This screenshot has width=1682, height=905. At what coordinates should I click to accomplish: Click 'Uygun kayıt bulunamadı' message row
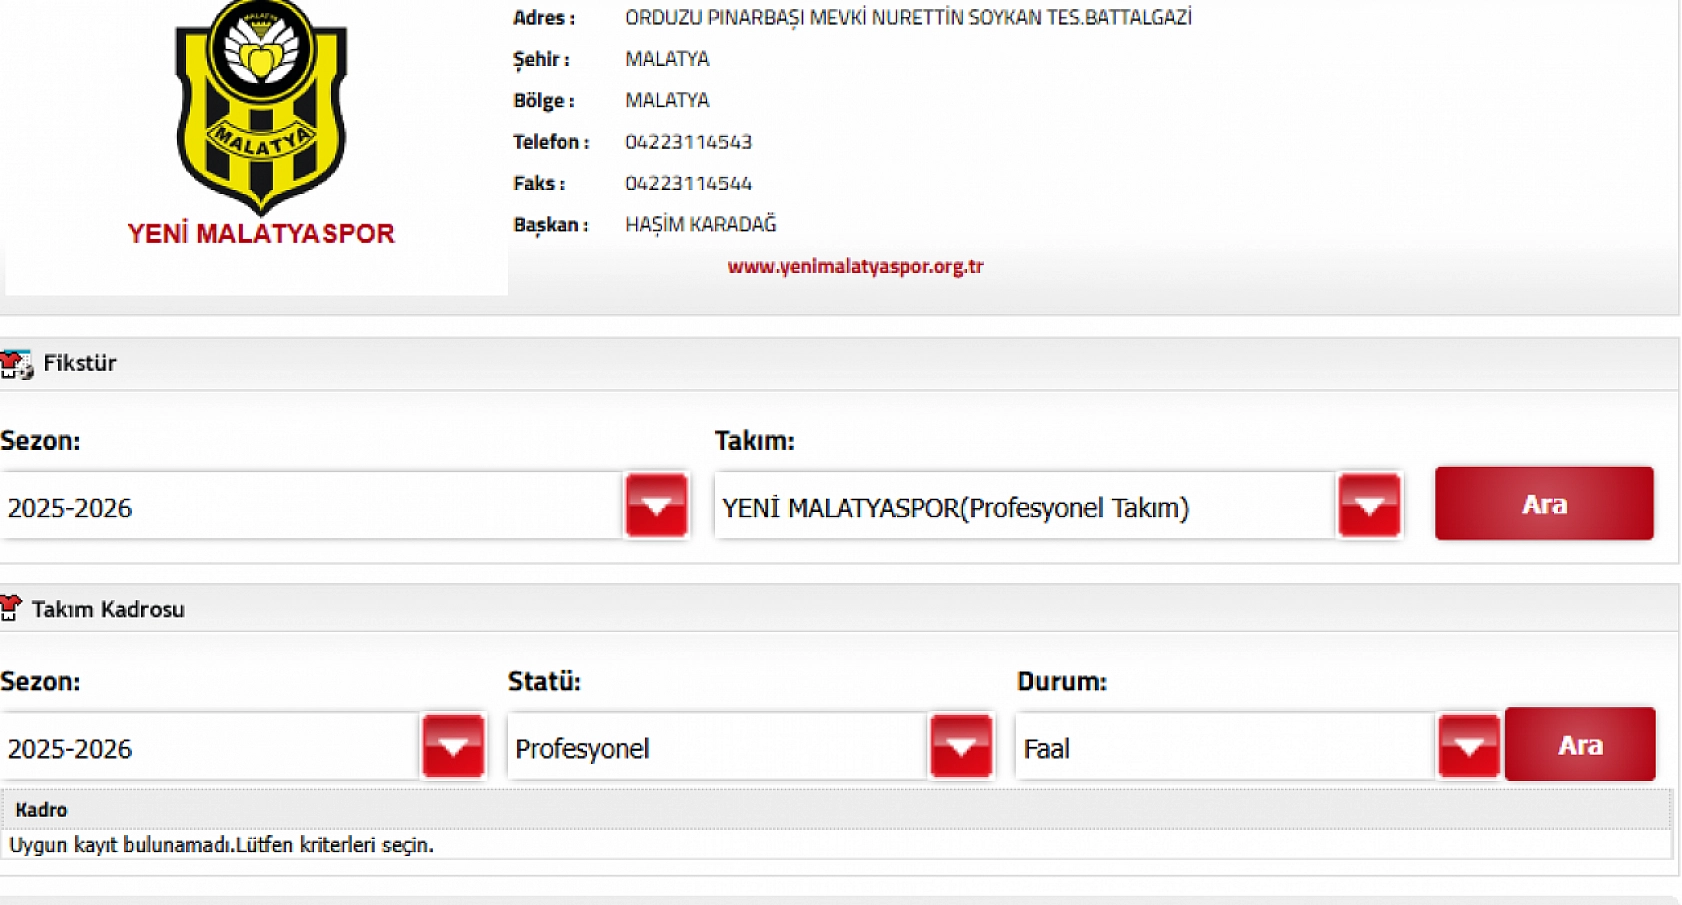(836, 845)
